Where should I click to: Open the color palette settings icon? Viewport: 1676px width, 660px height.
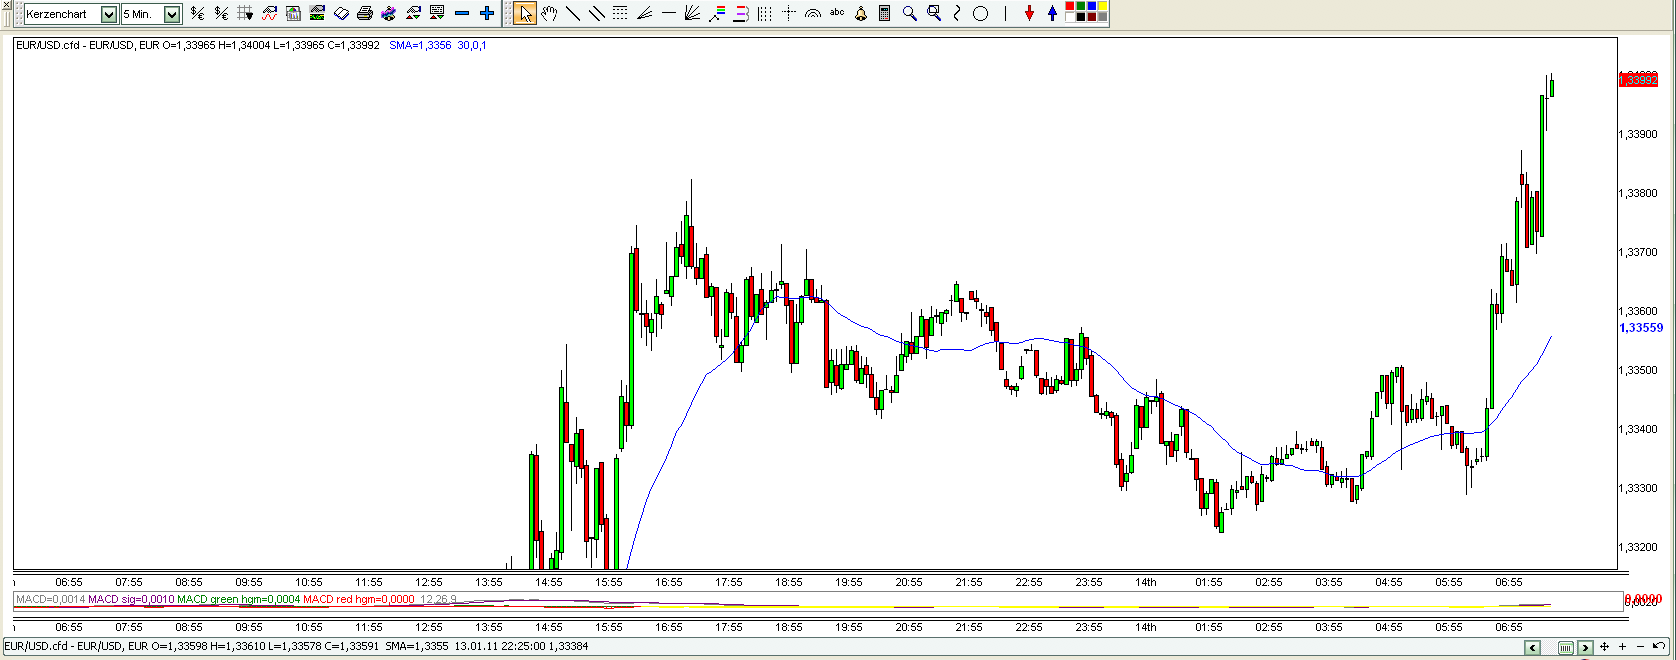point(389,13)
